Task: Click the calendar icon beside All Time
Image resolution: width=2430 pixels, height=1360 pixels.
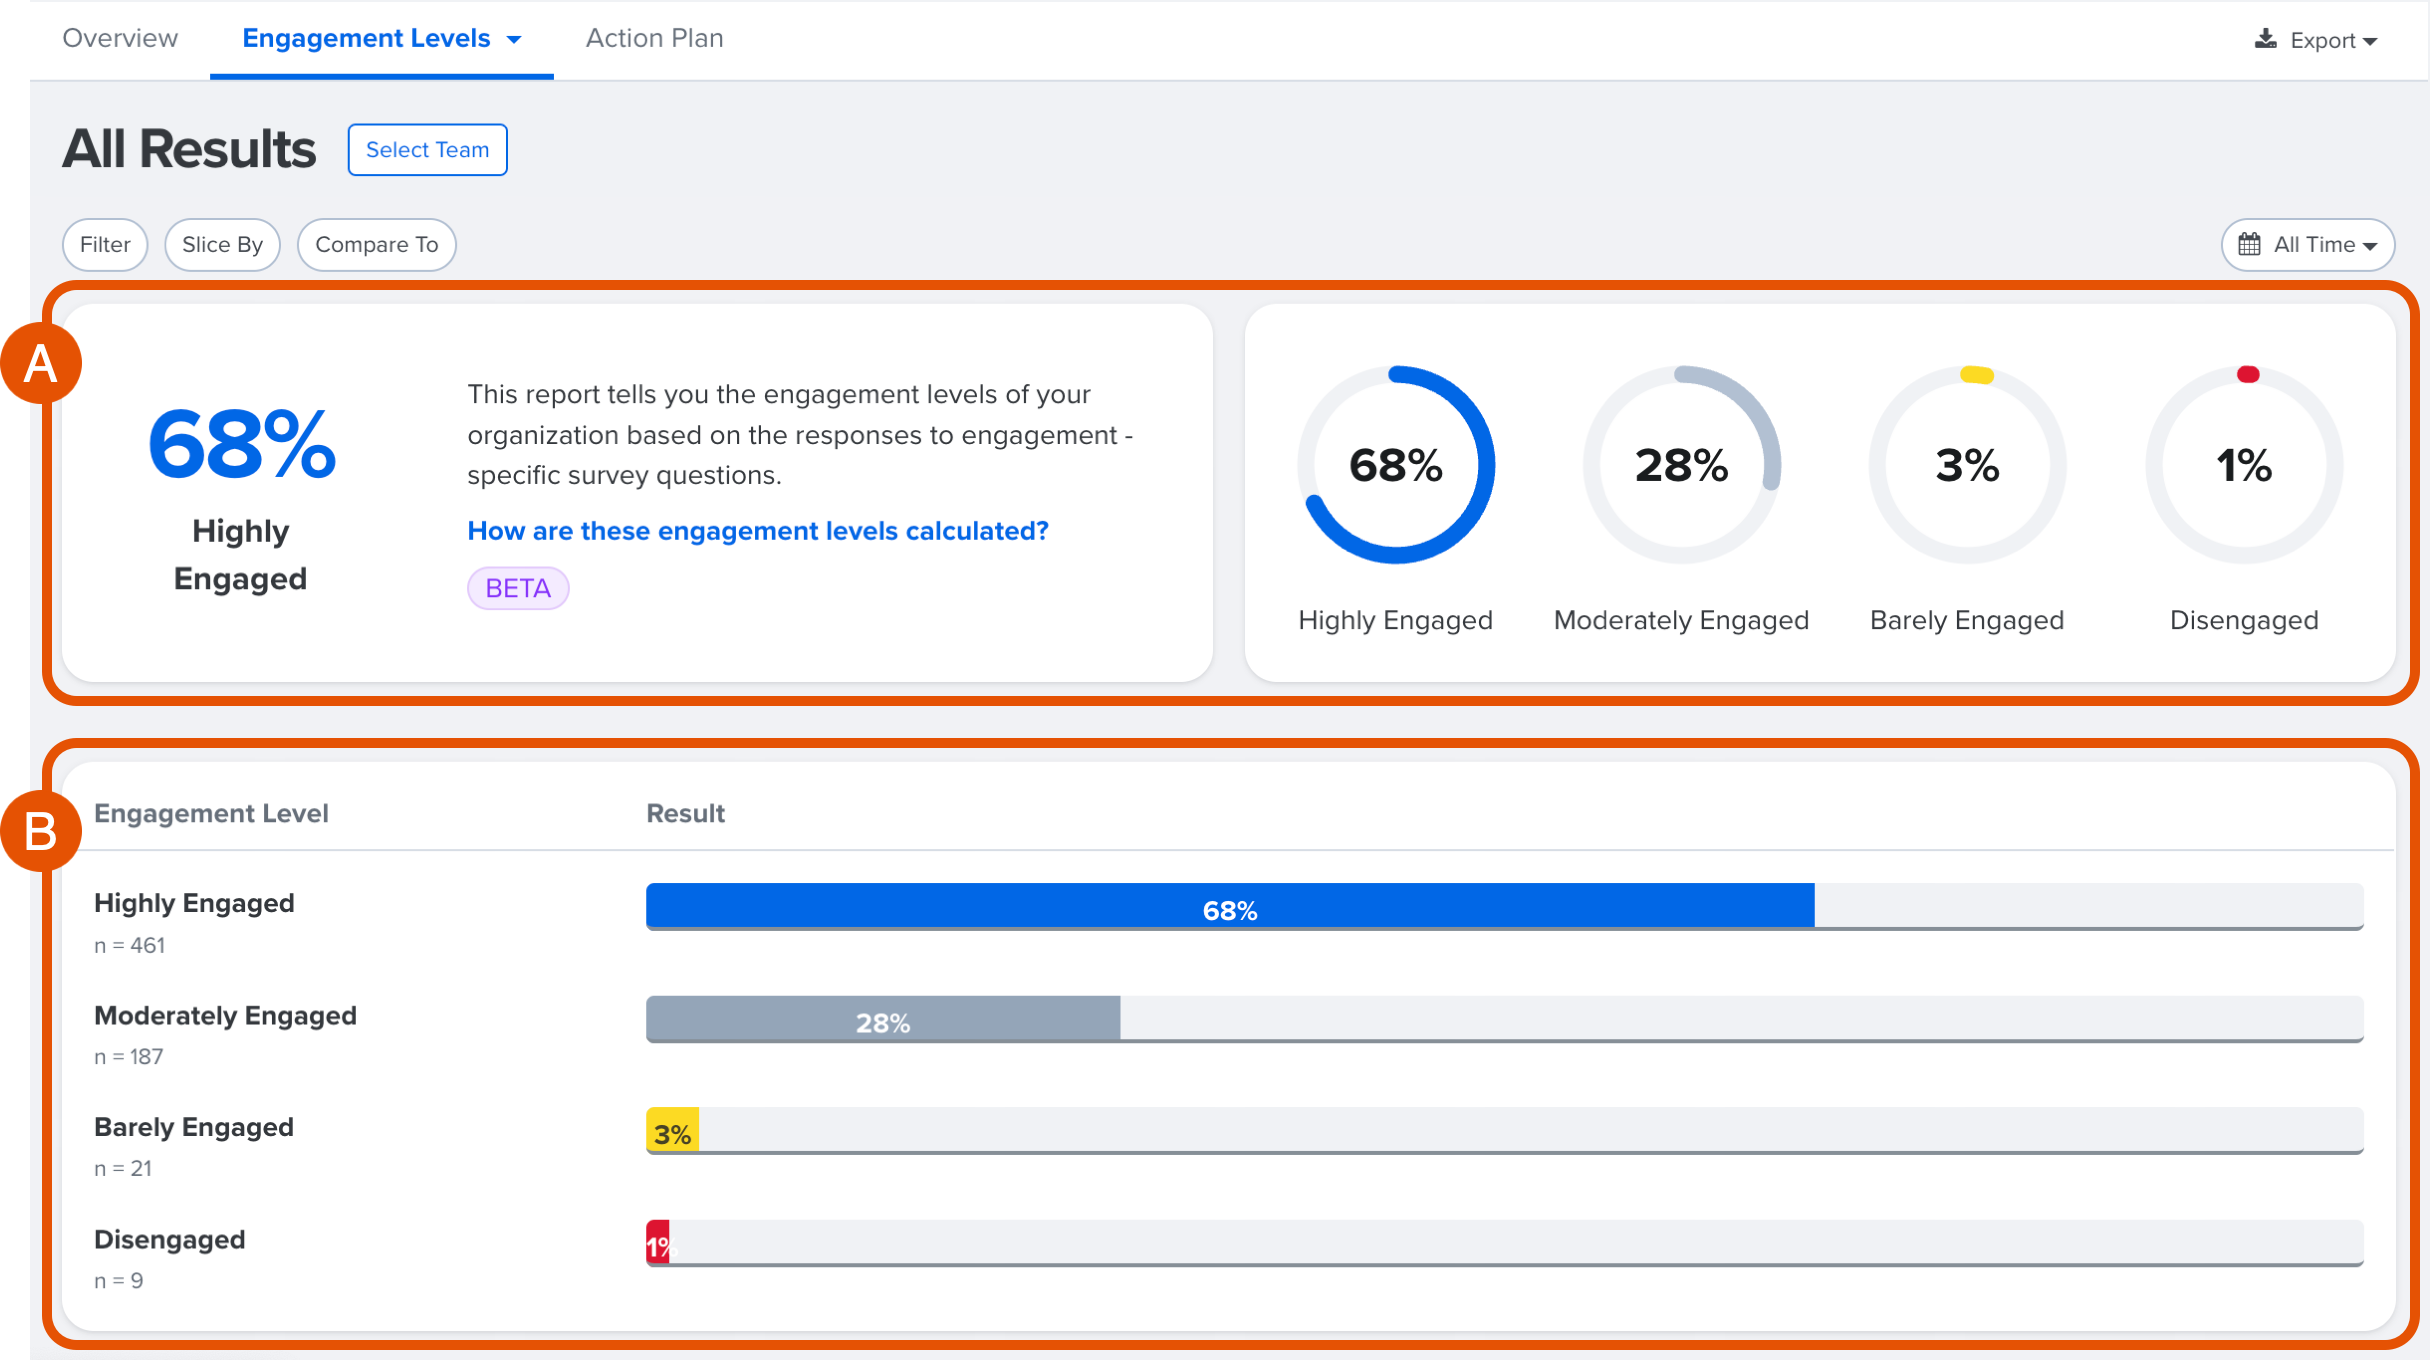Action: (2250, 244)
